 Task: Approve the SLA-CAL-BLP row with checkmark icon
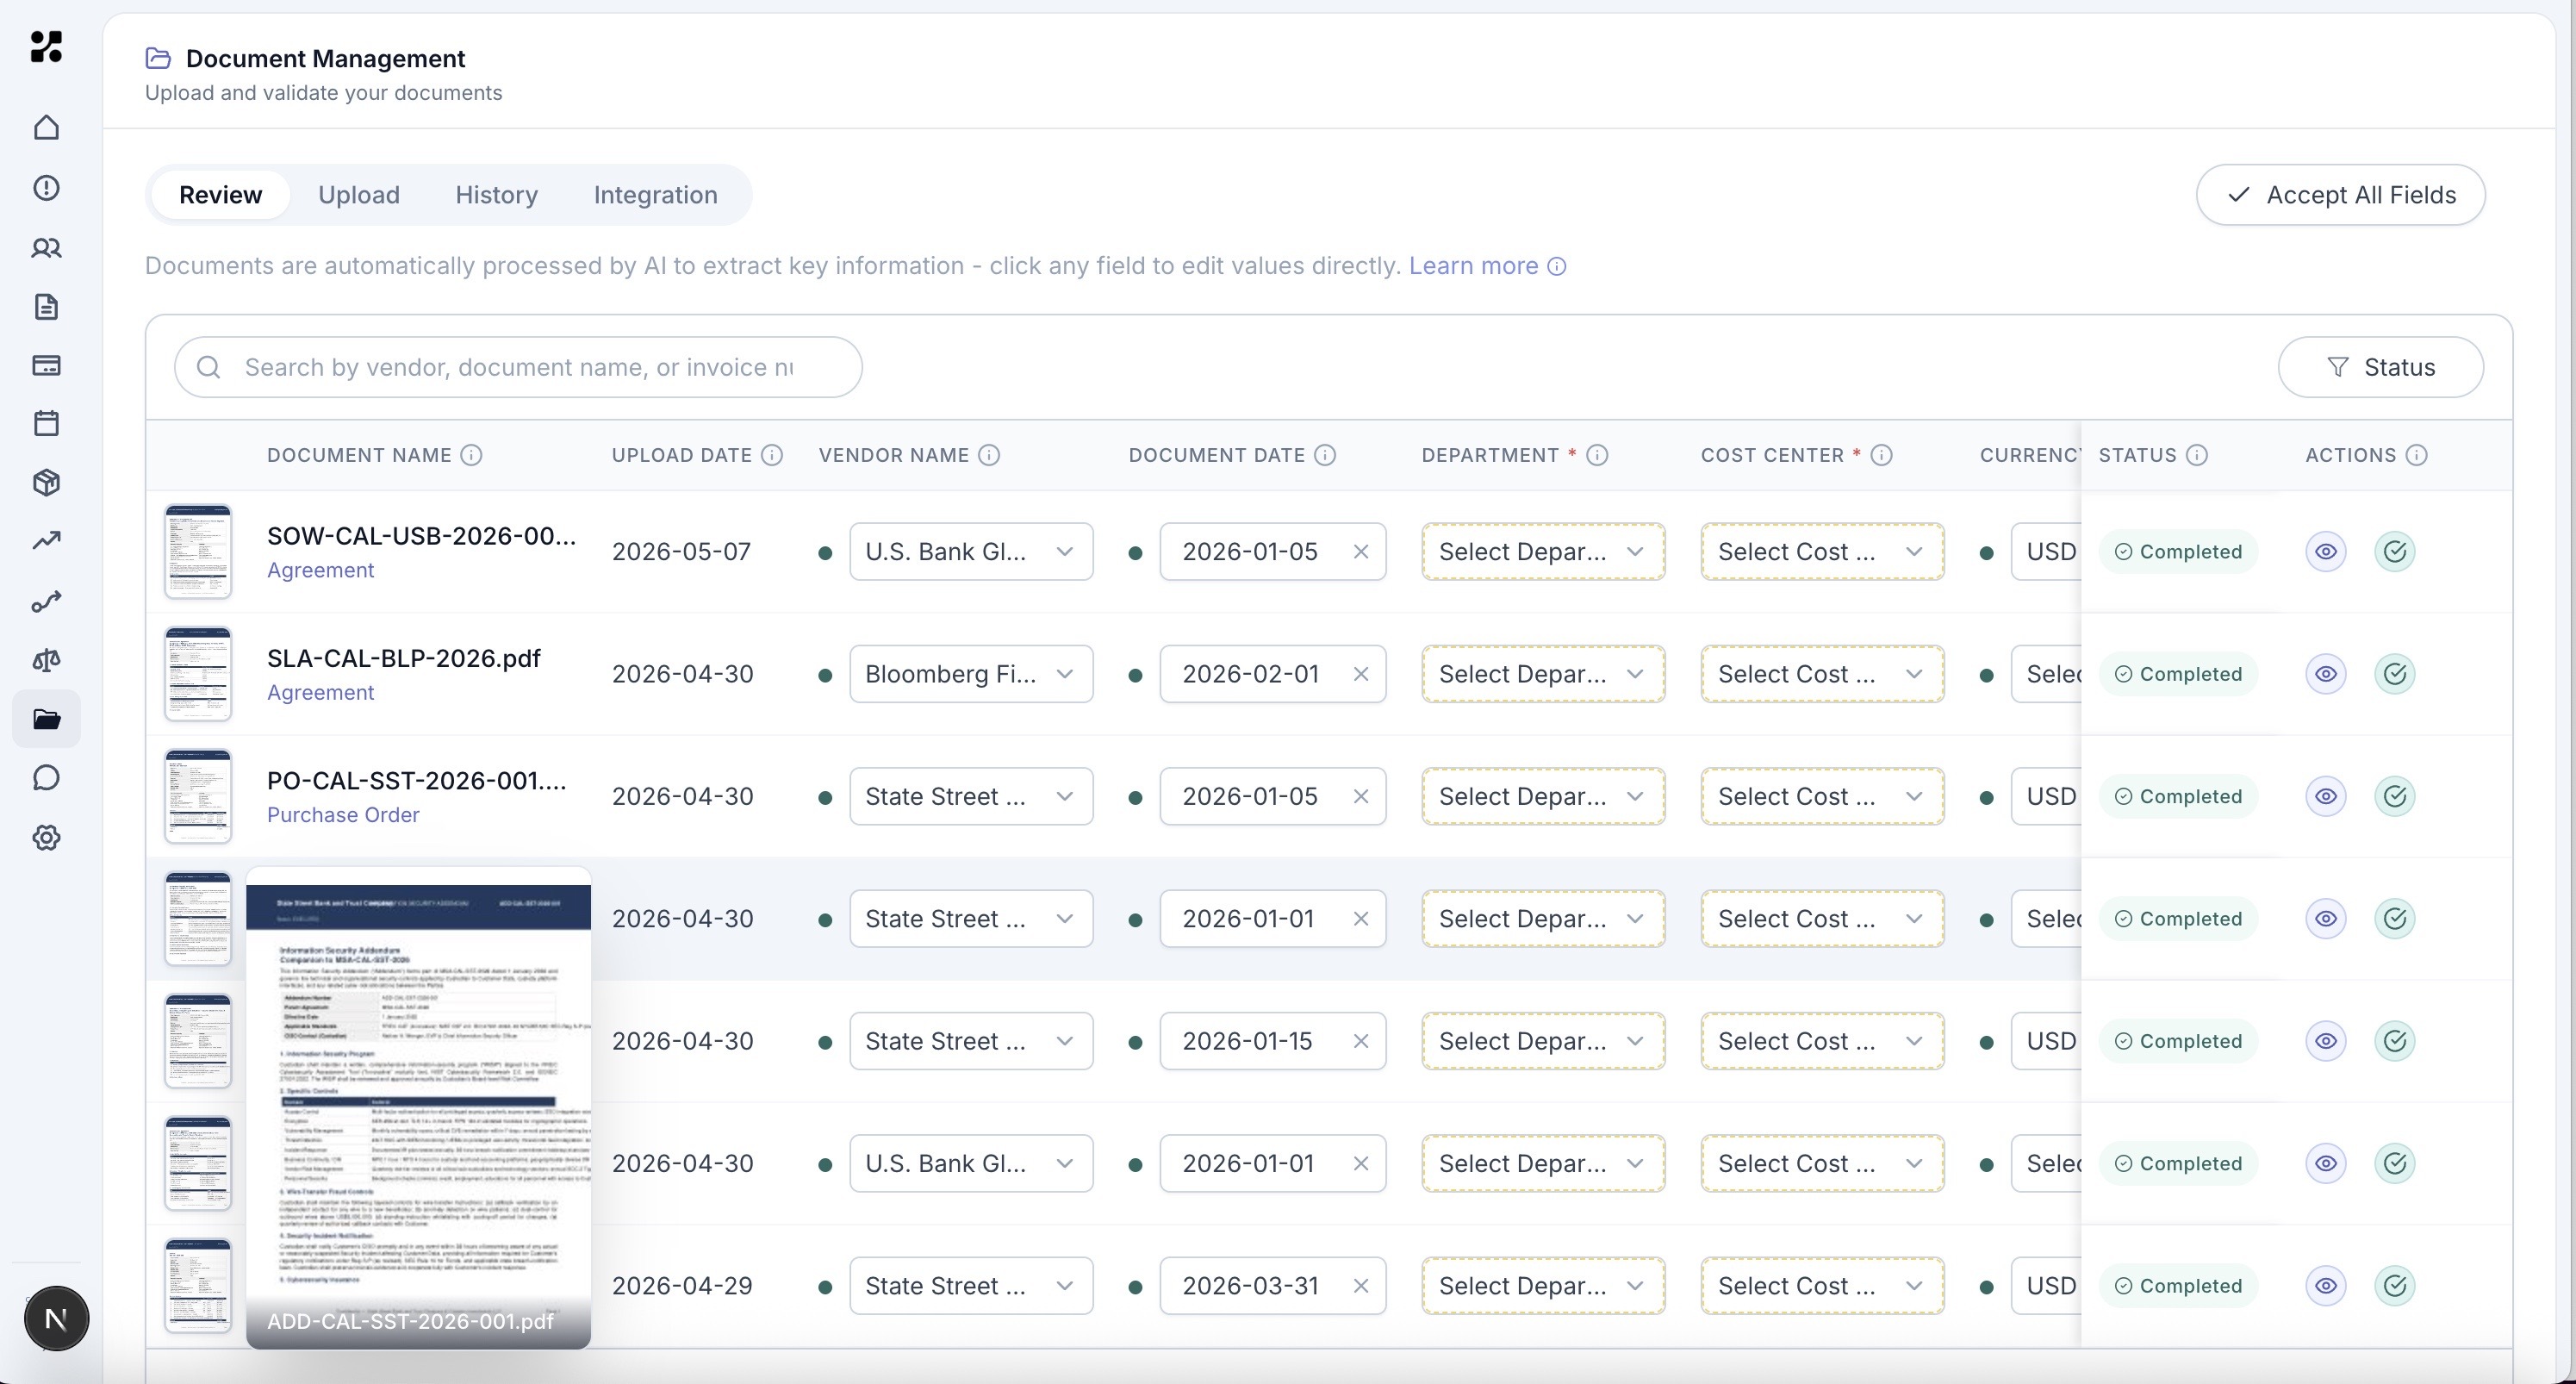coord(2394,674)
